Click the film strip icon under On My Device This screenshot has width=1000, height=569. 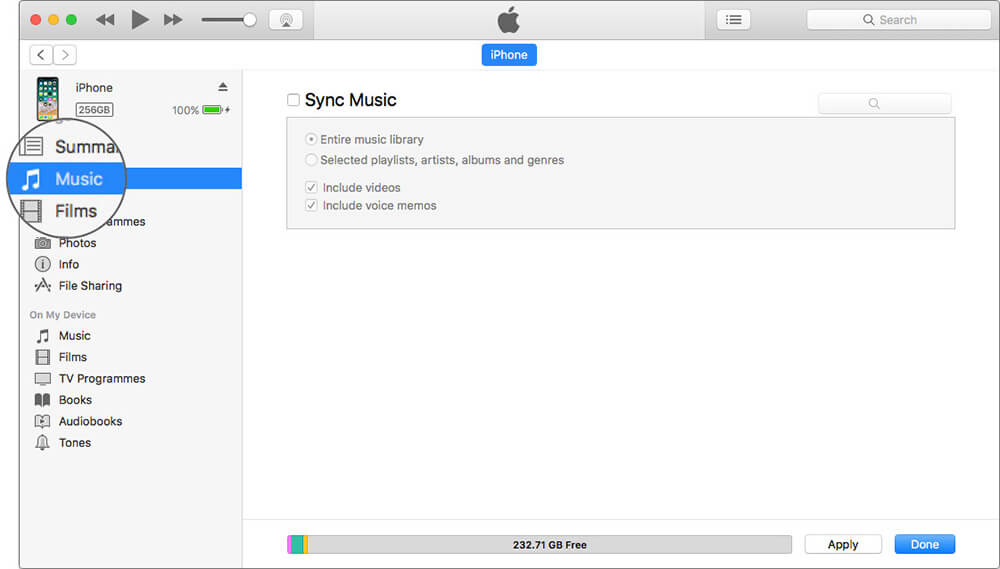click(43, 357)
